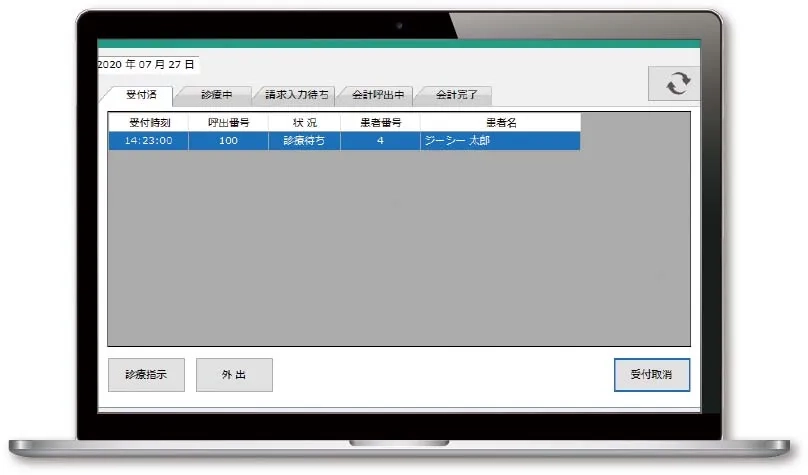The image size is (808, 475).
Task: Select patient row ジーシー 太郎
Action: point(500,141)
